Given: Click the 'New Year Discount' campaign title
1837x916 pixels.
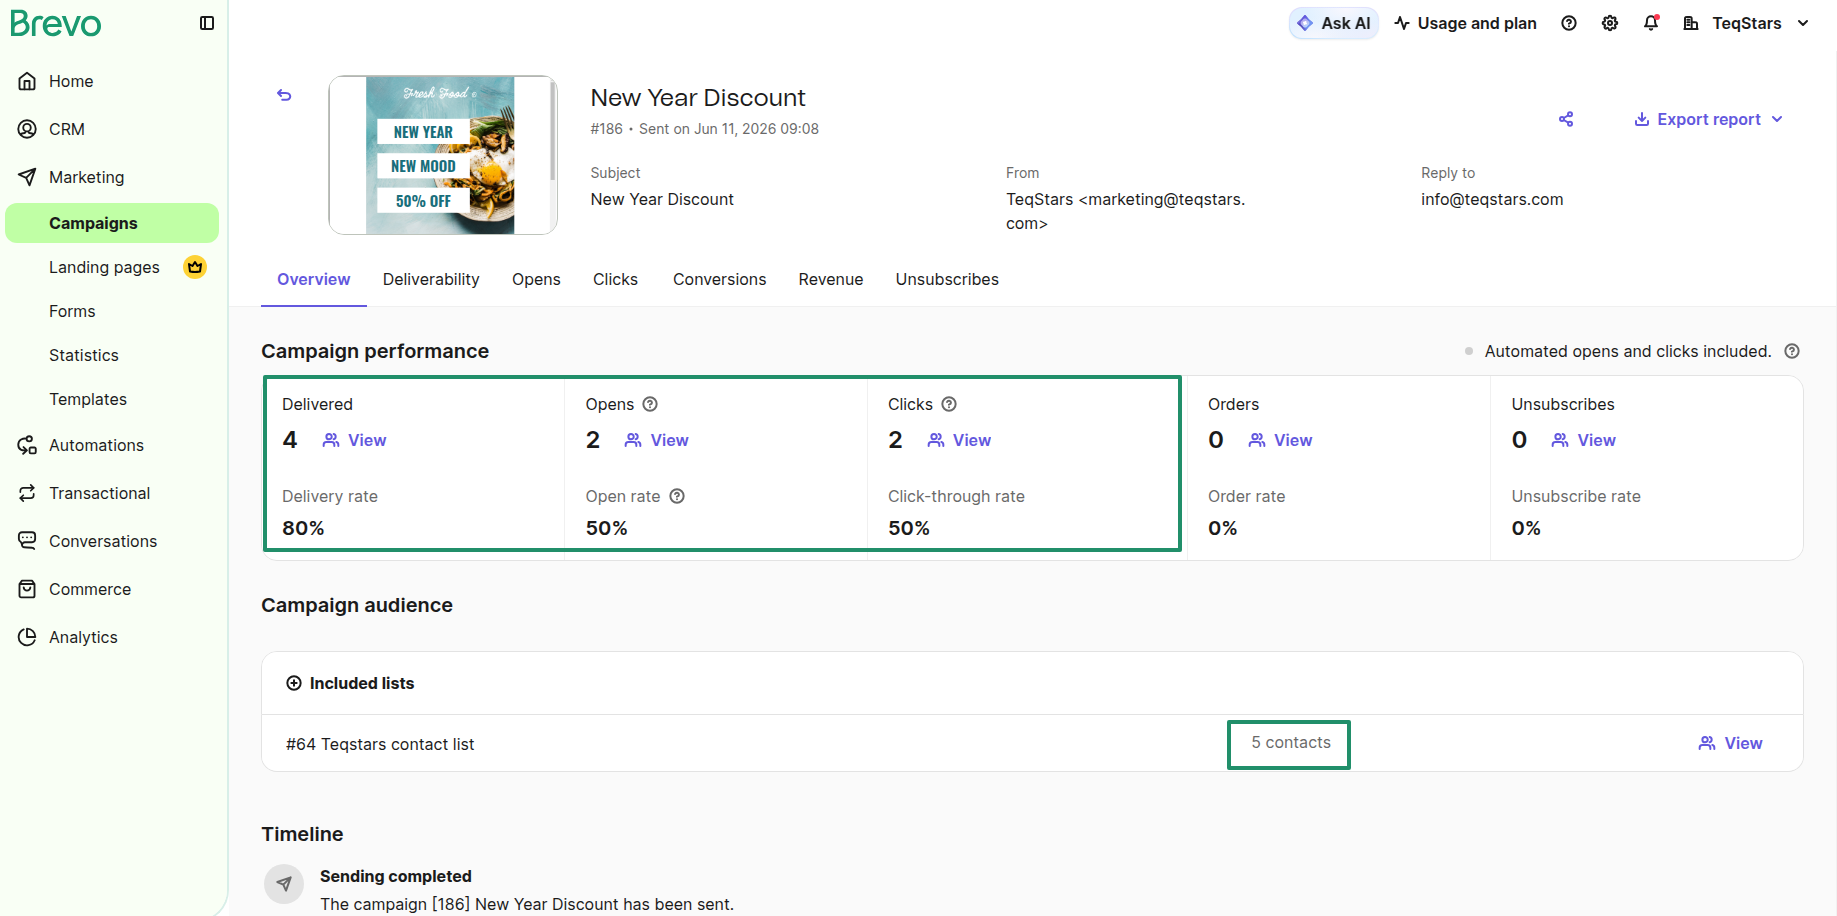Looking at the screenshot, I should tap(698, 97).
